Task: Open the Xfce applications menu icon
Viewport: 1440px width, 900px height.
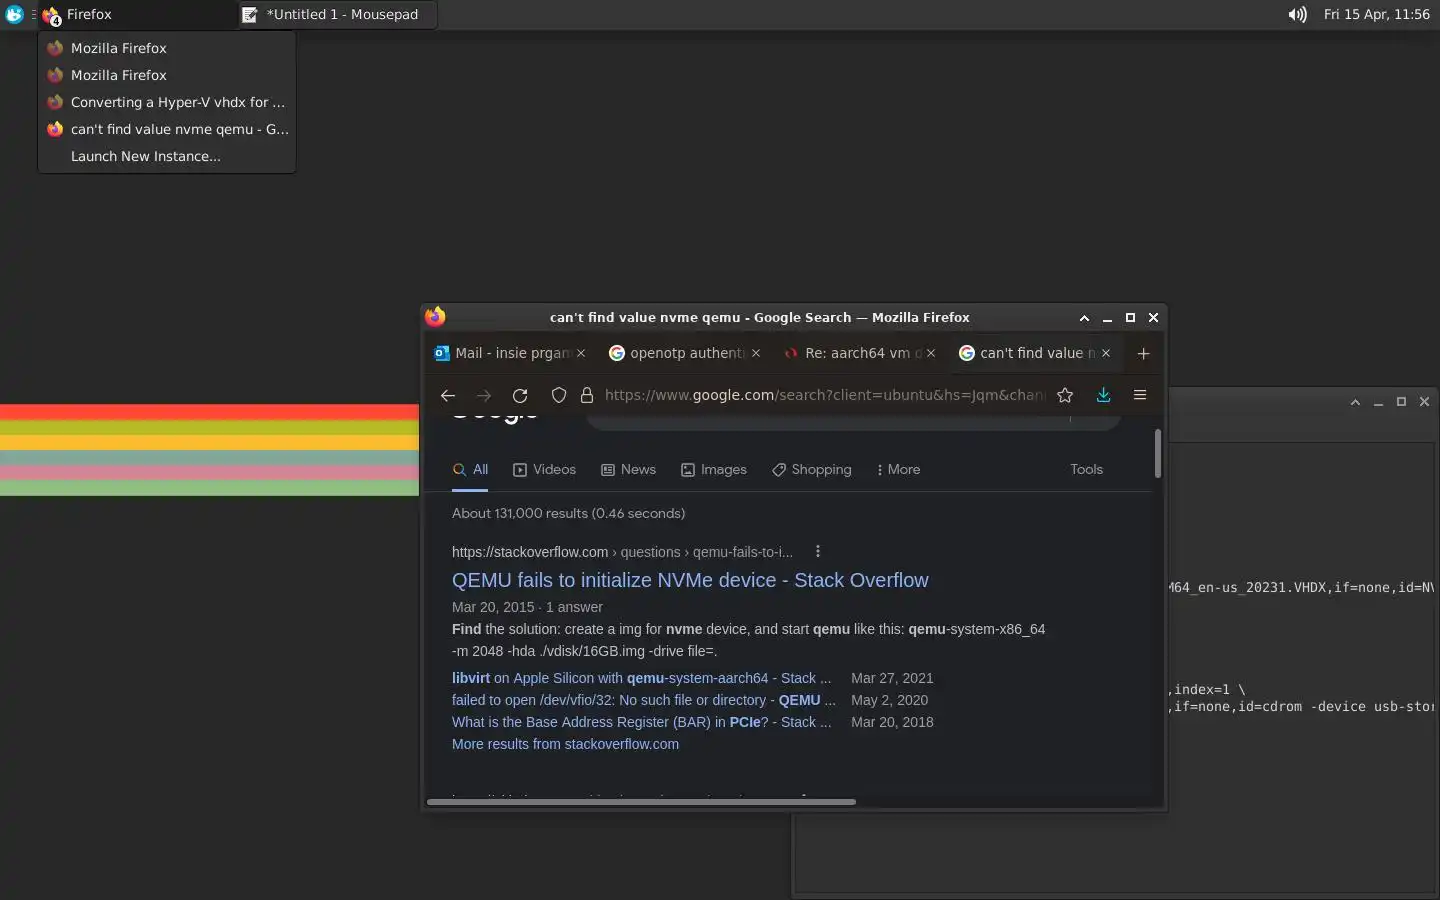Action: click(x=14, y=15)
